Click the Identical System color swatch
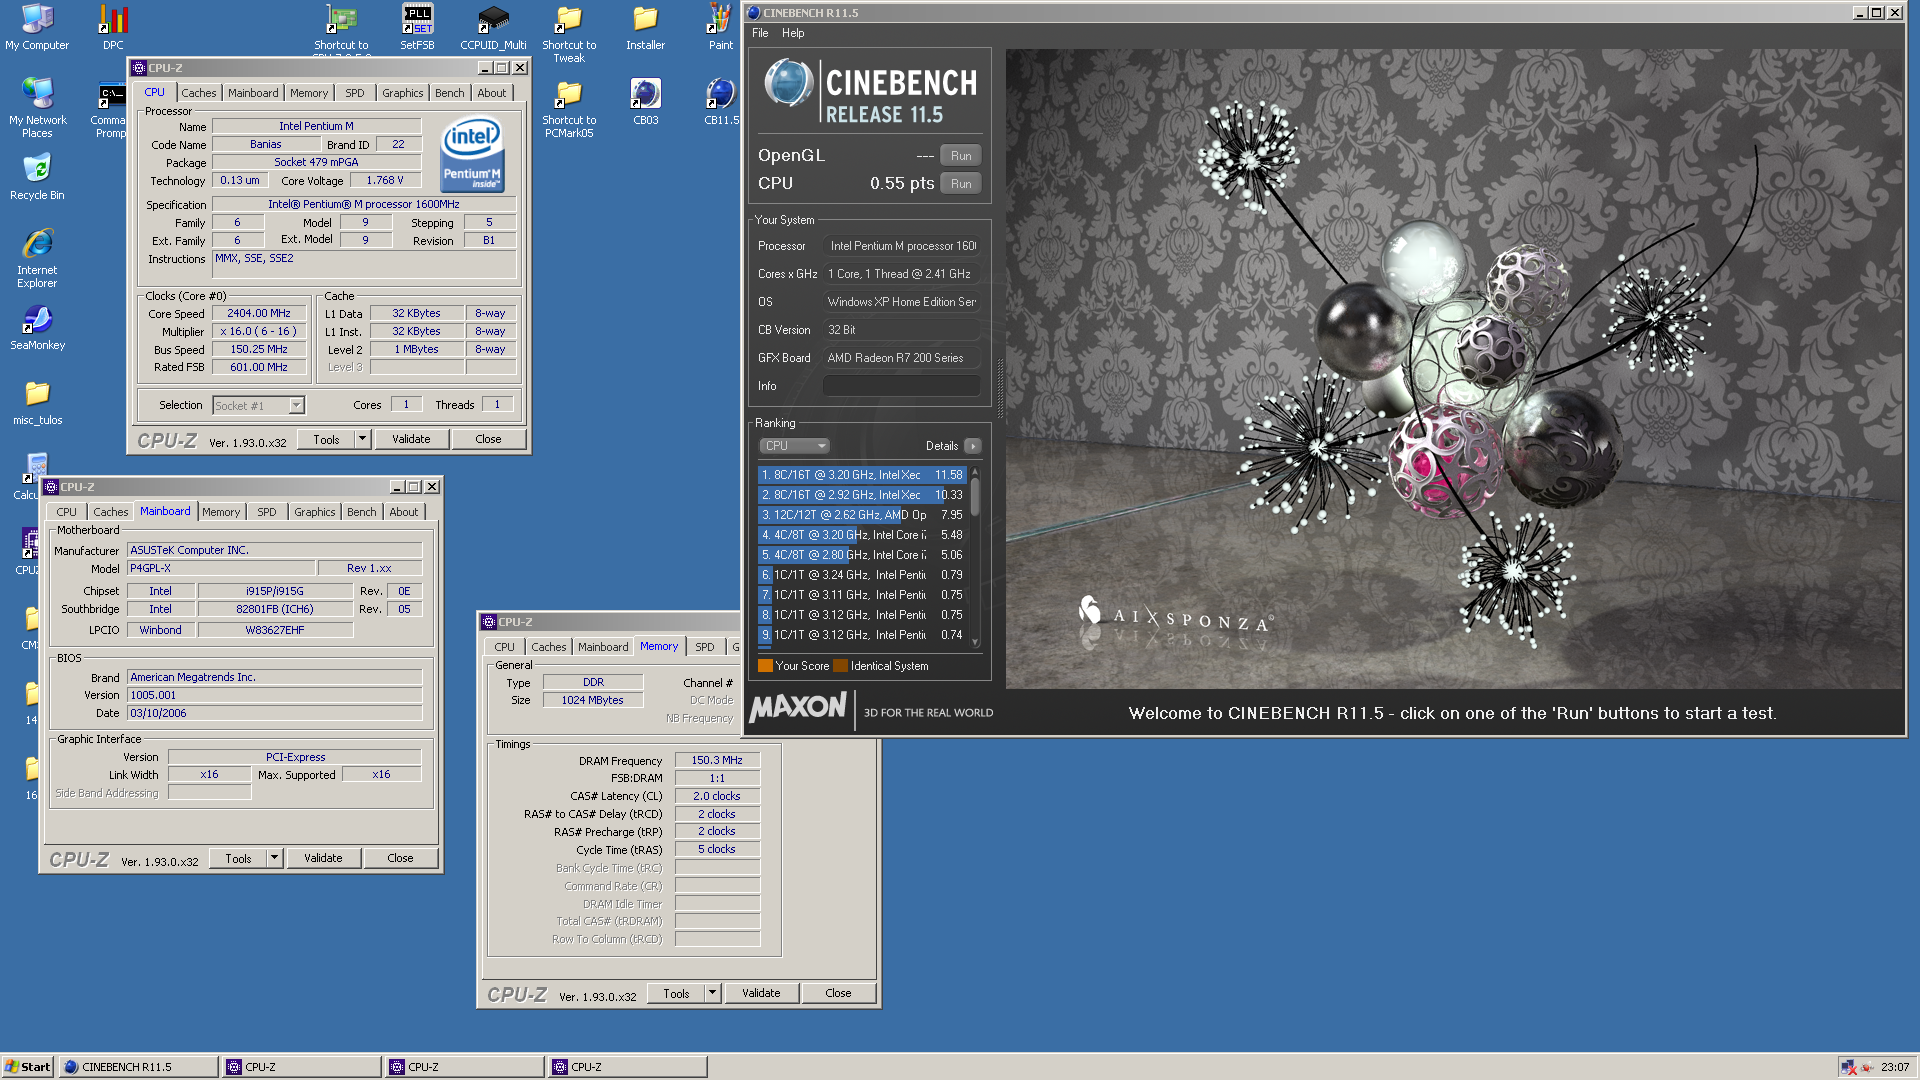This screenshot has height=1080, width=1920. tap(840, 666)
